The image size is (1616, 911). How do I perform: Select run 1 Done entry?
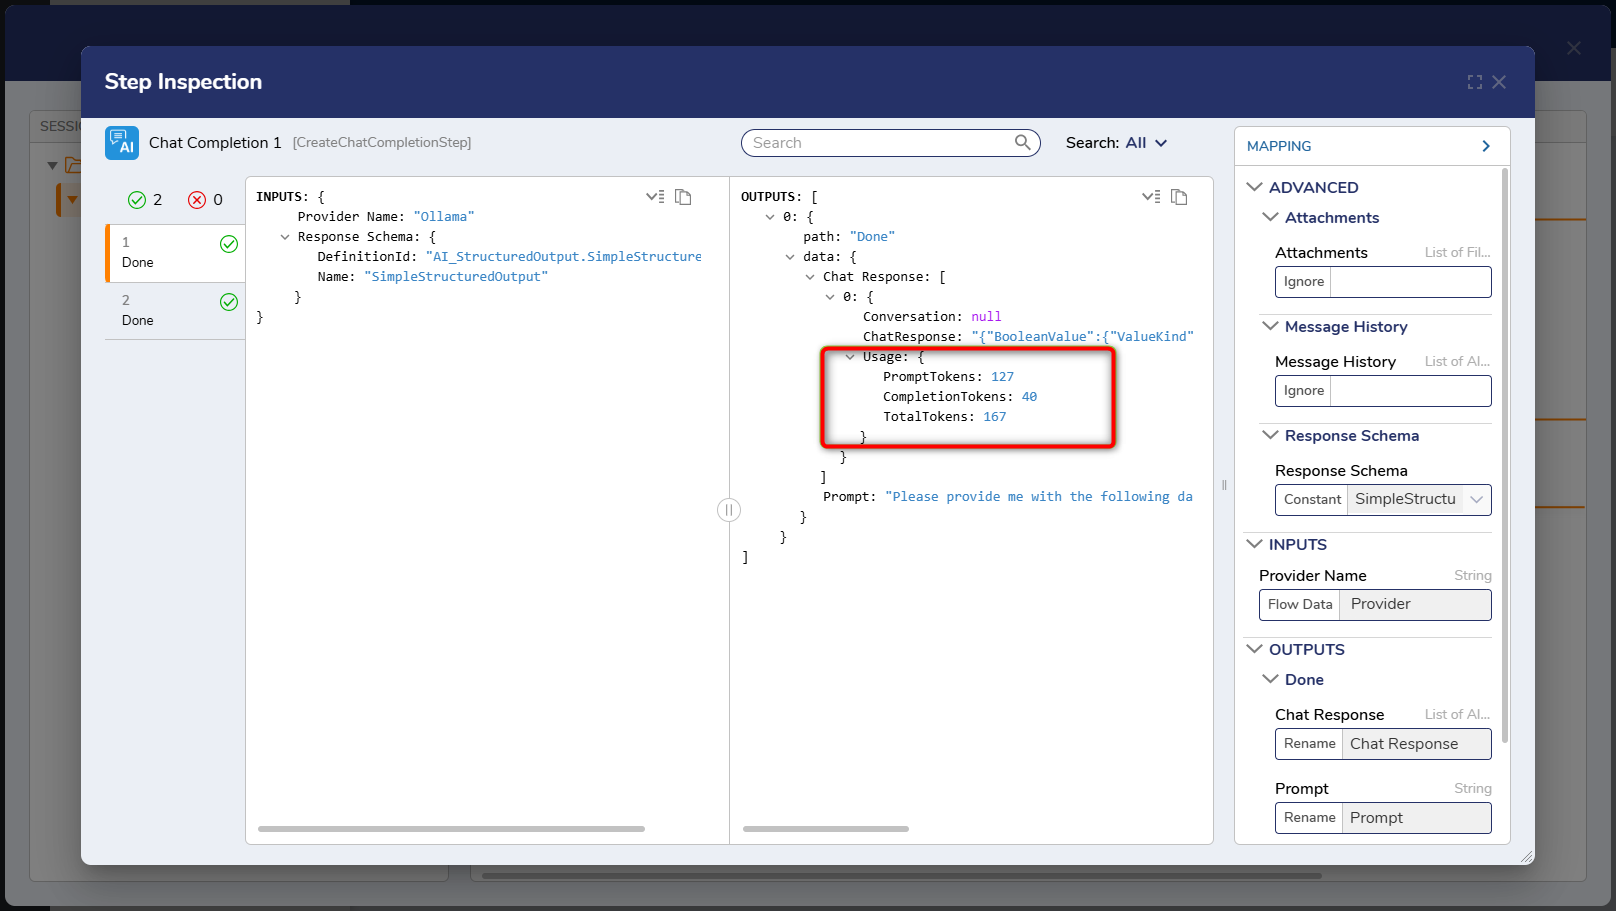(x=175, y=253)
